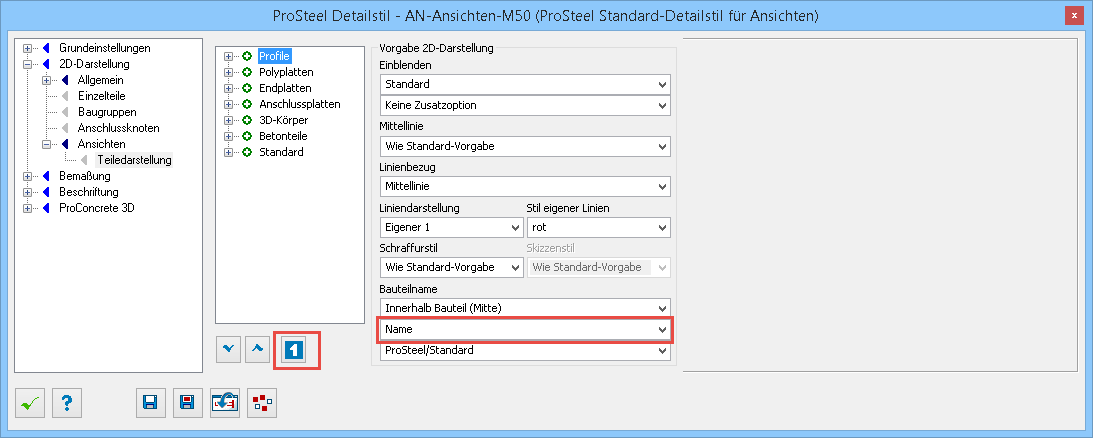Click the red and white squares icon button
The image size is (1093, 438).
(263, 402)
